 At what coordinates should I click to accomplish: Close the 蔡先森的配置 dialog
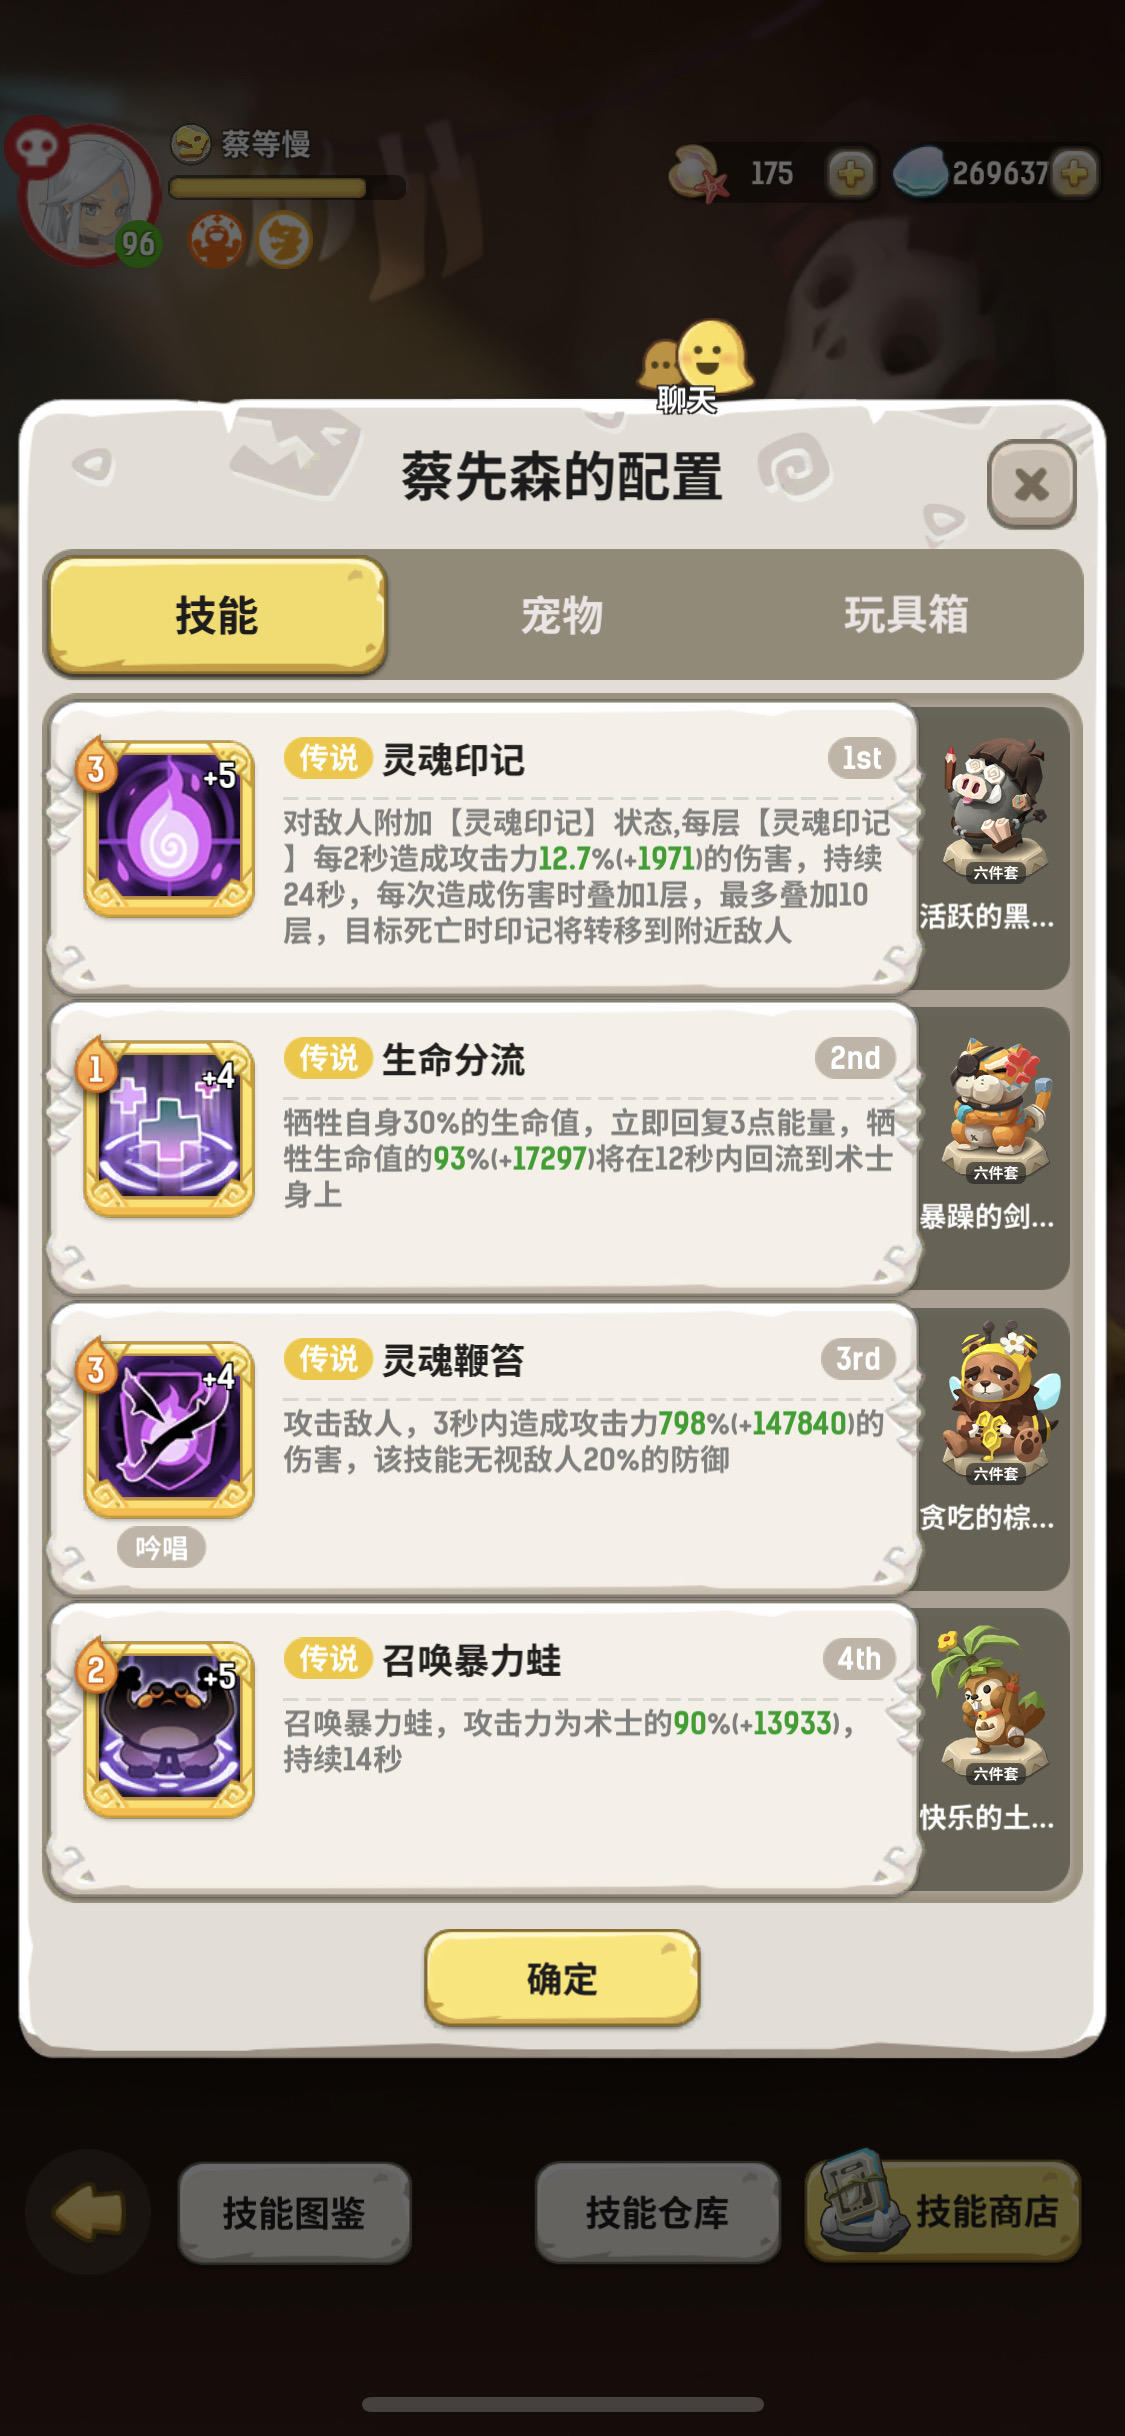1032,484
